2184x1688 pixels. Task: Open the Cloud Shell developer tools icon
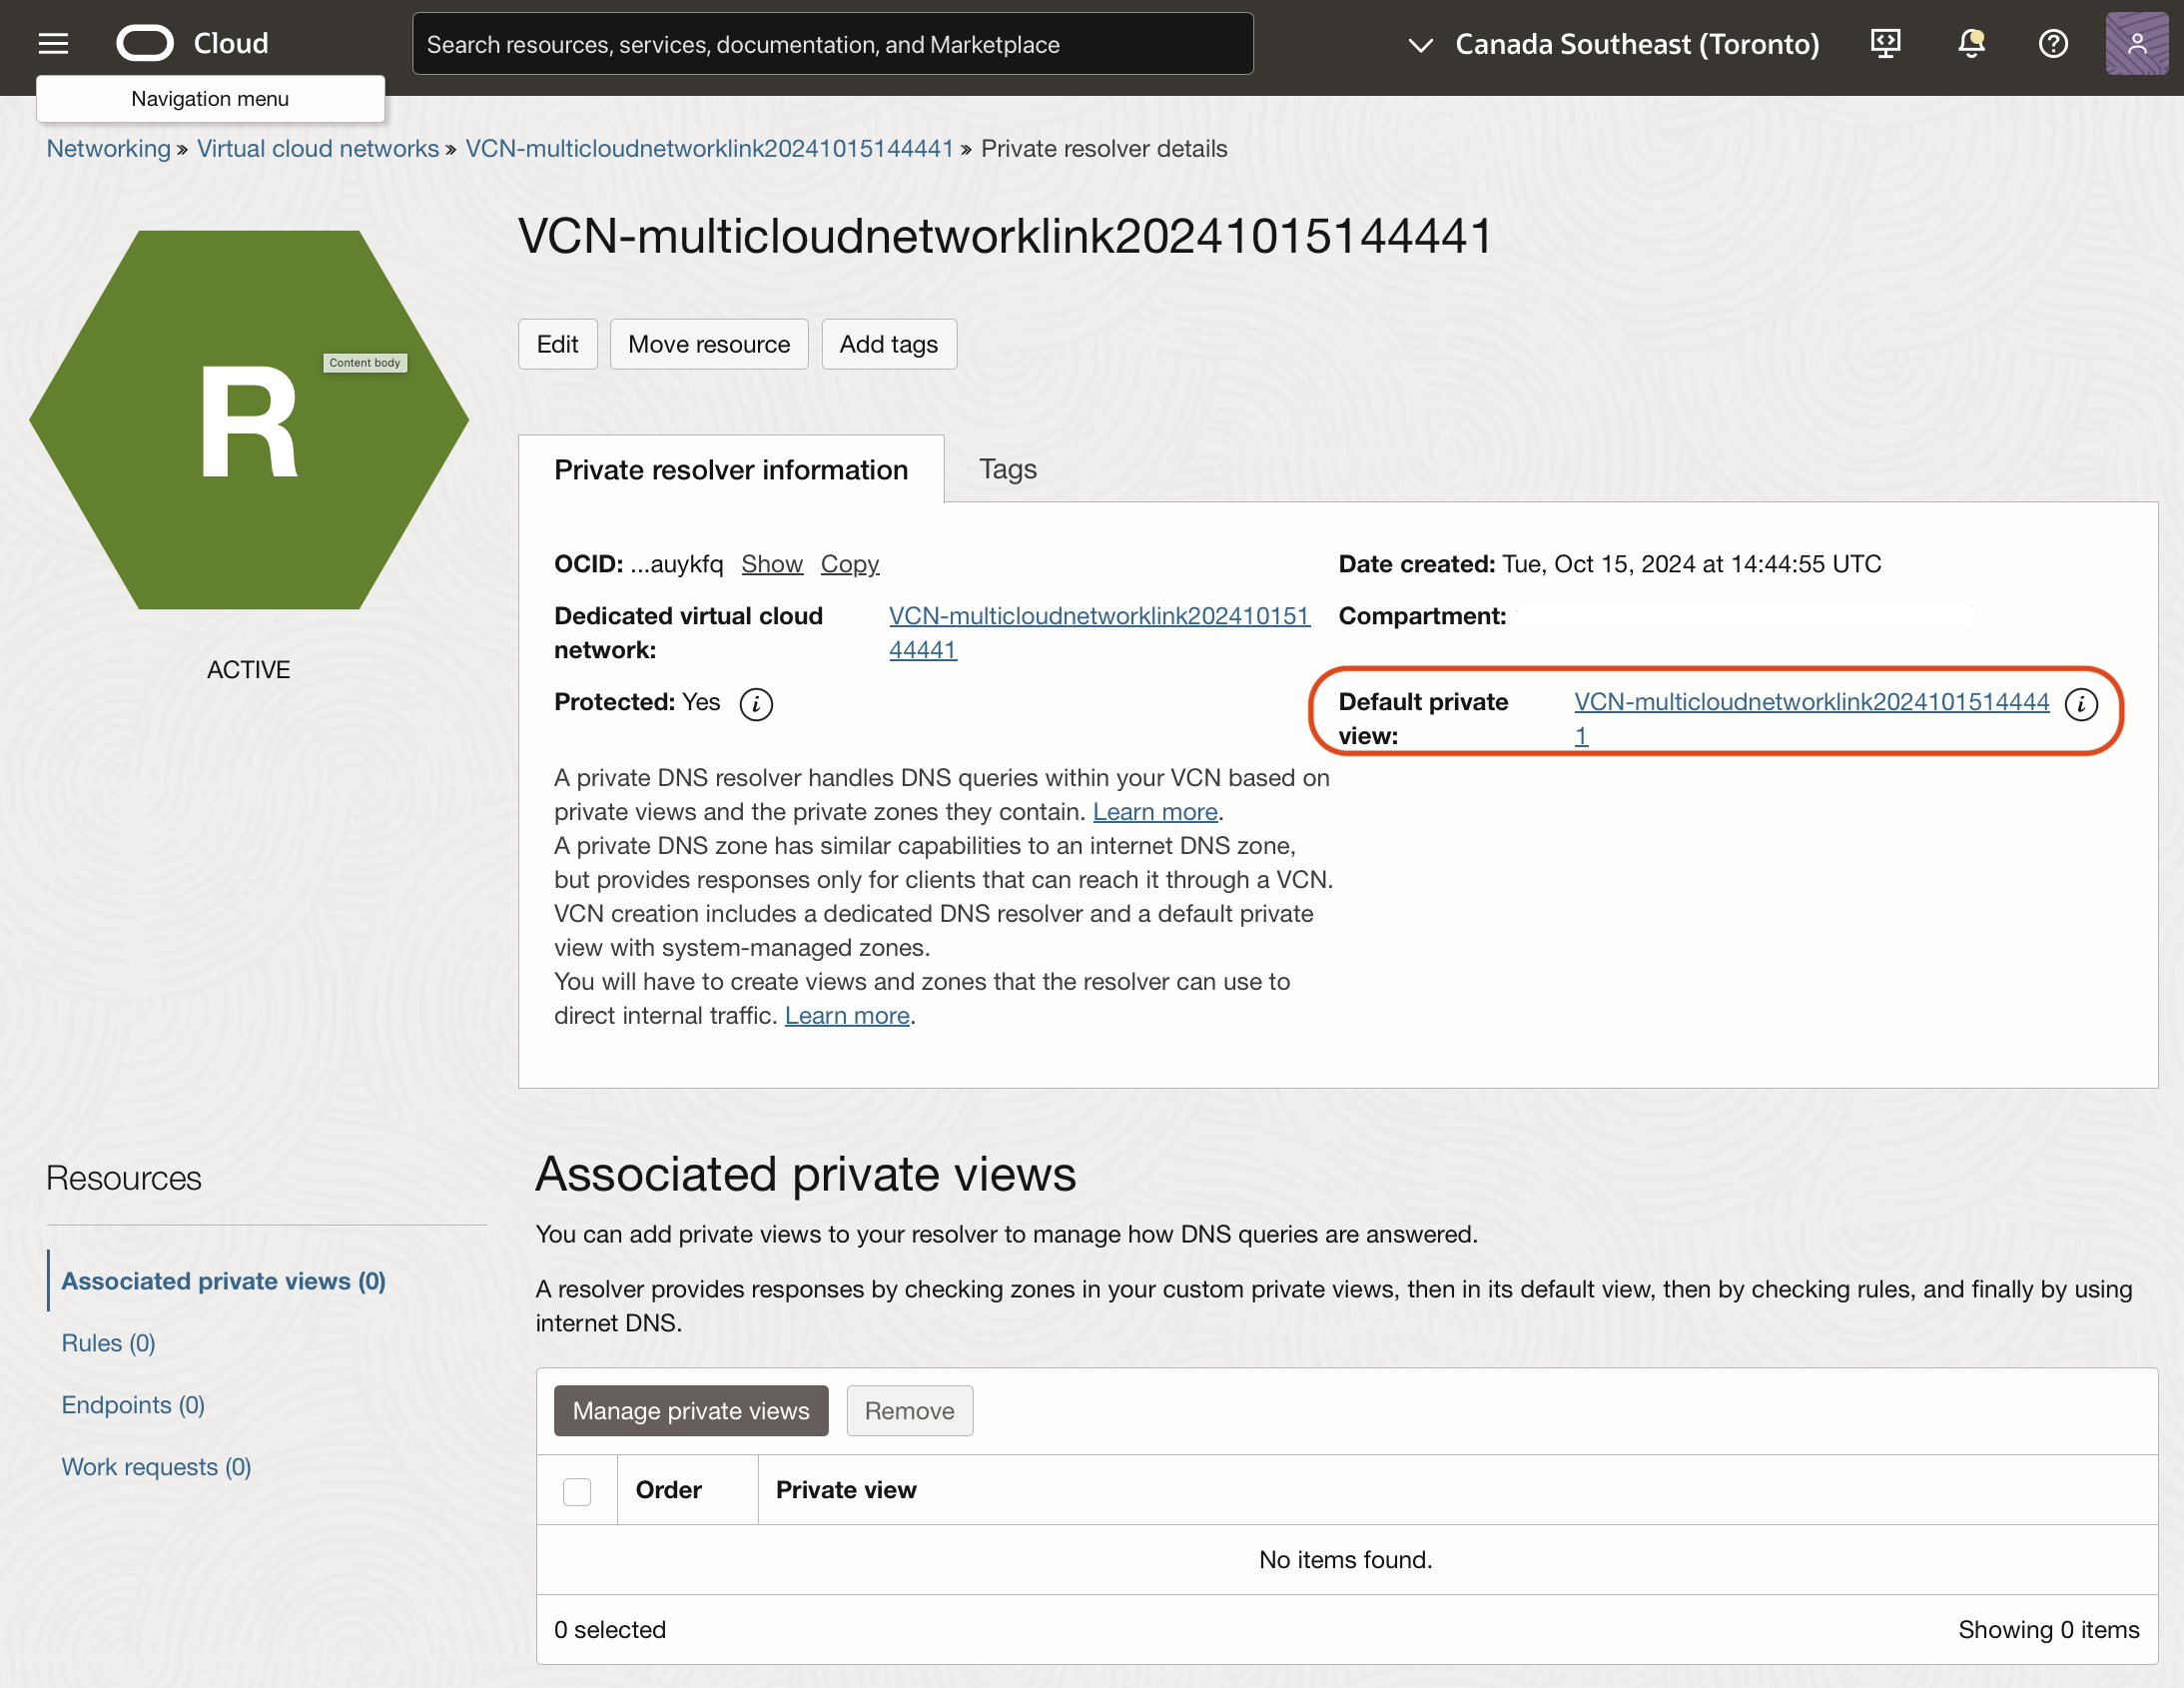[x=1885, y=43]
